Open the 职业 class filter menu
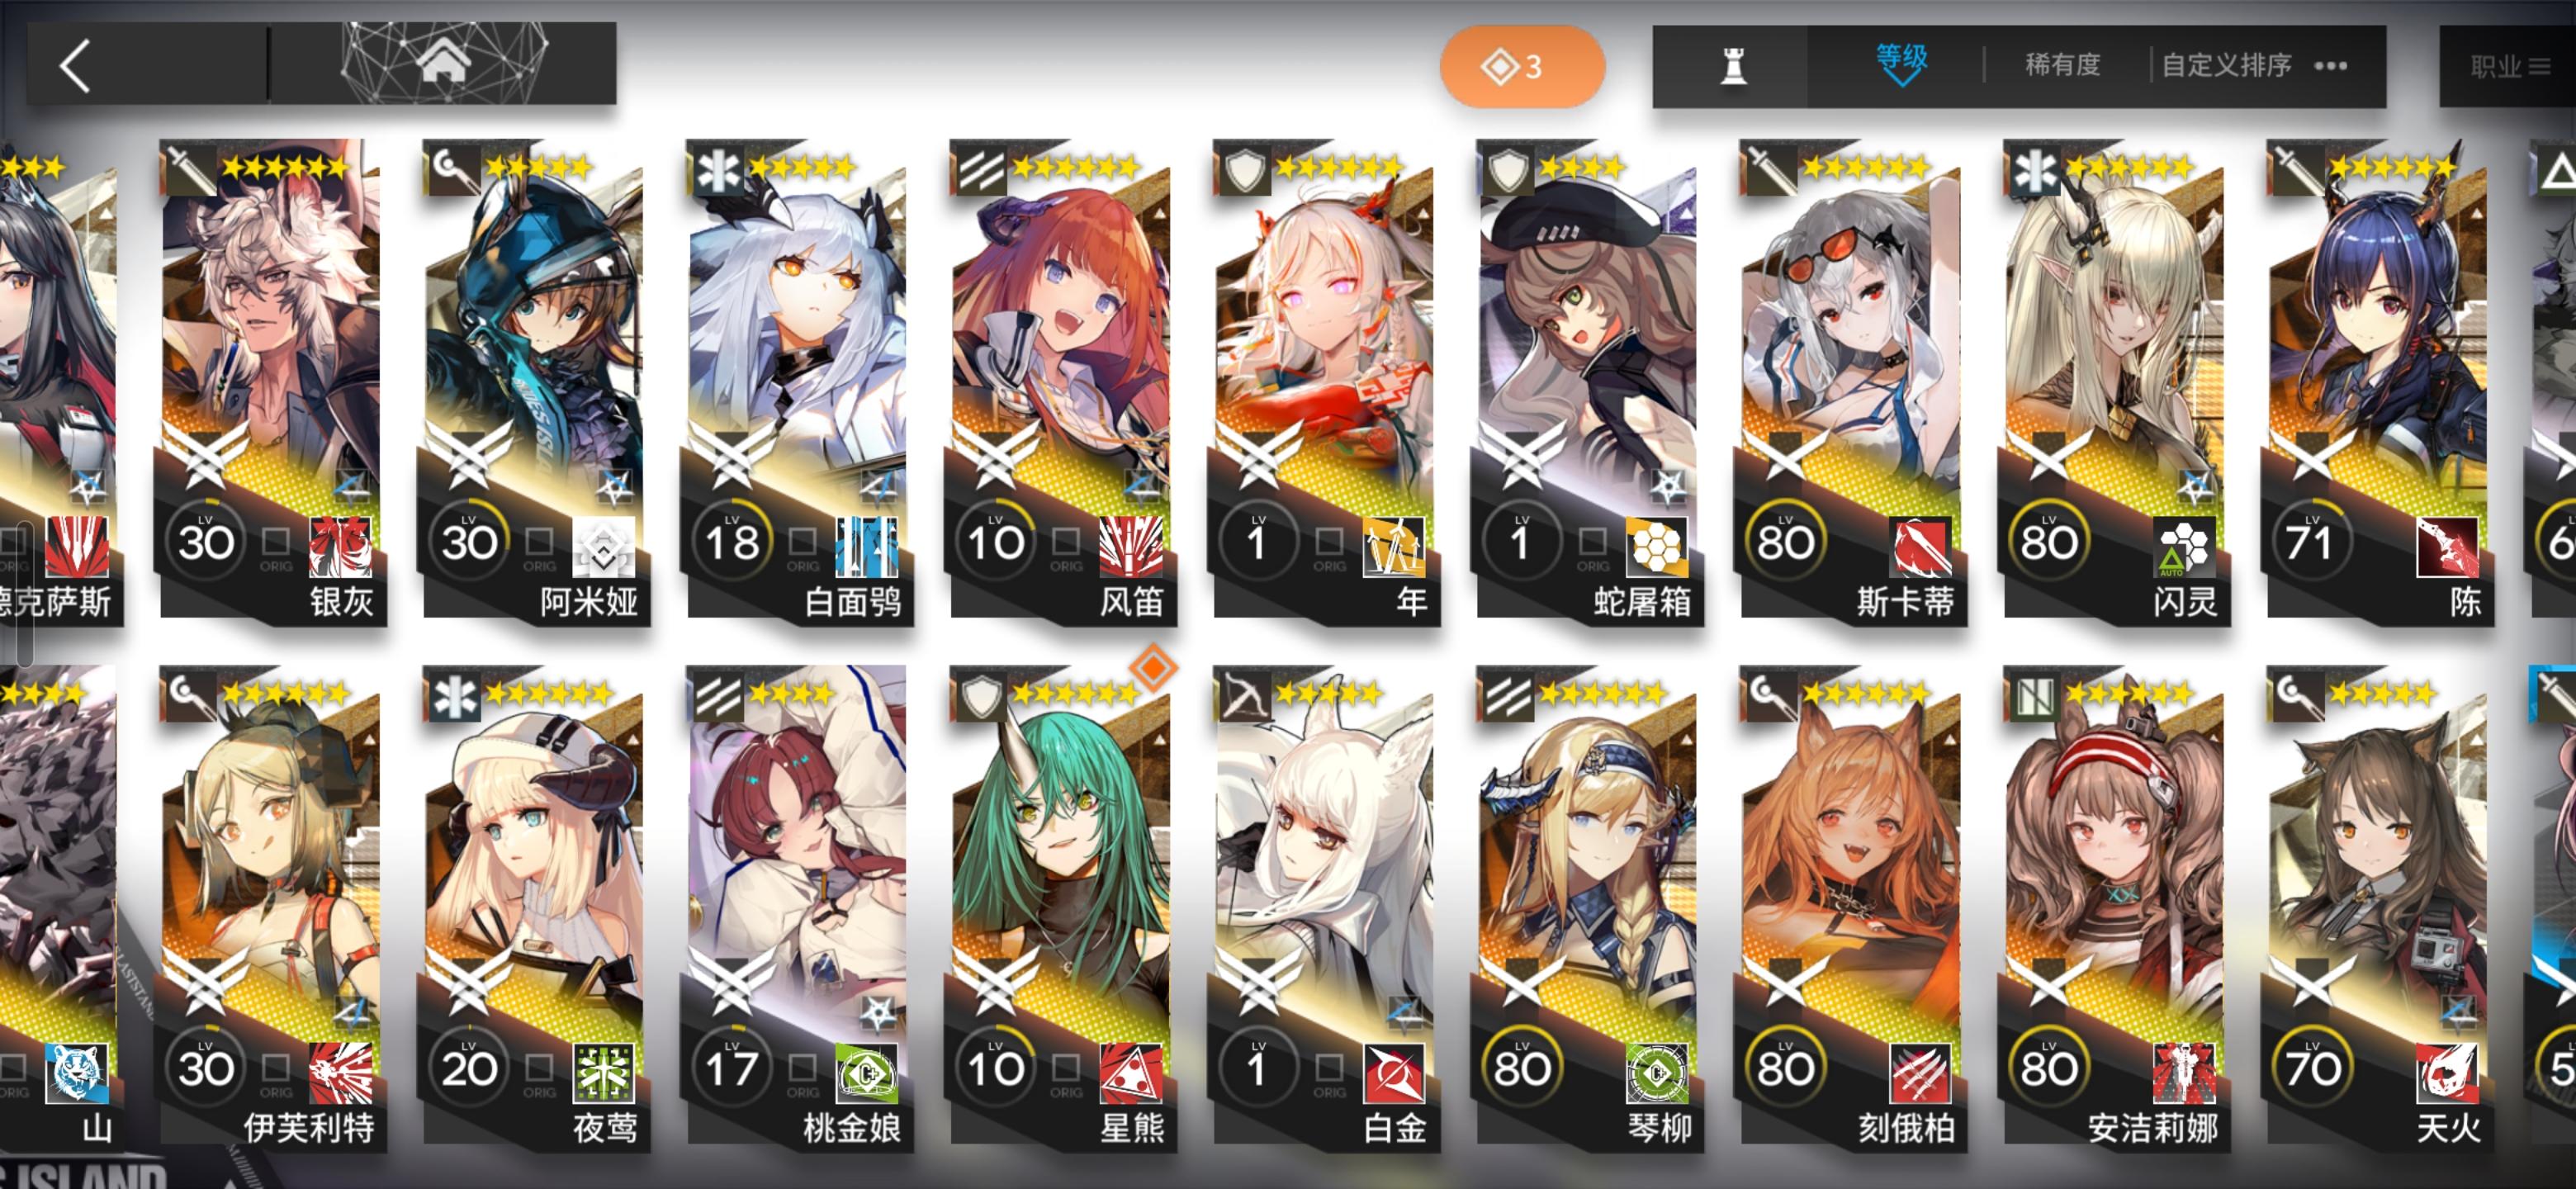The image size is (2576, 1189). click(x=2509, y=67)
